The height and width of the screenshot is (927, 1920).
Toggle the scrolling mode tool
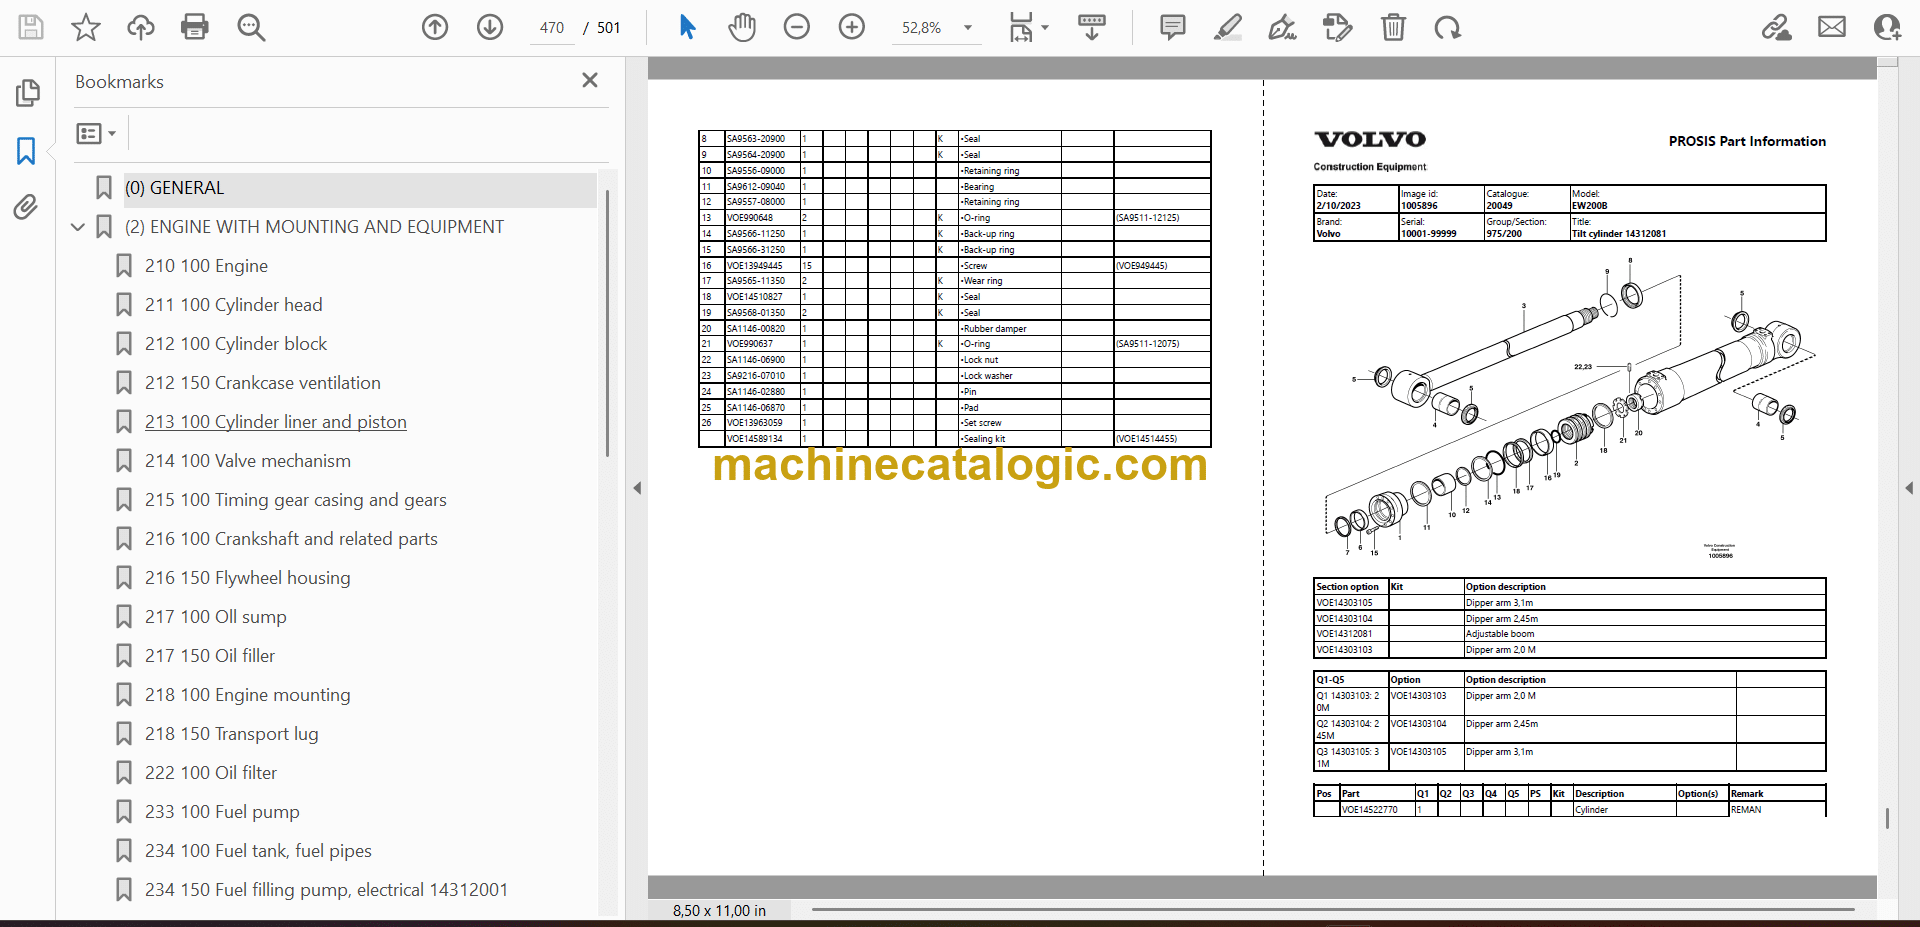1092,27
